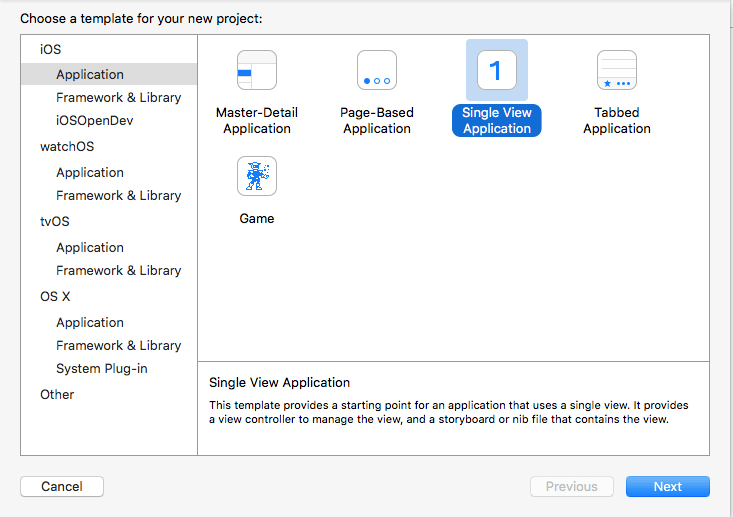Click the Previous button
This screenshot has width=733, height=517.
coord(571,486)
